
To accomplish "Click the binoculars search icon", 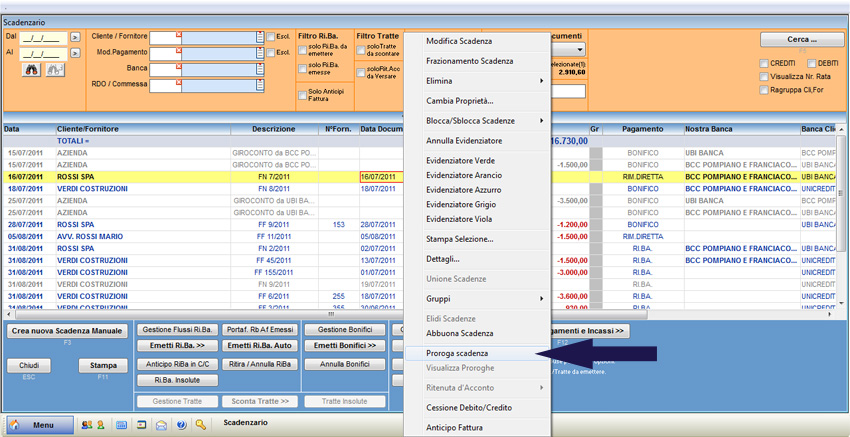I will click(x=31, y=70).
